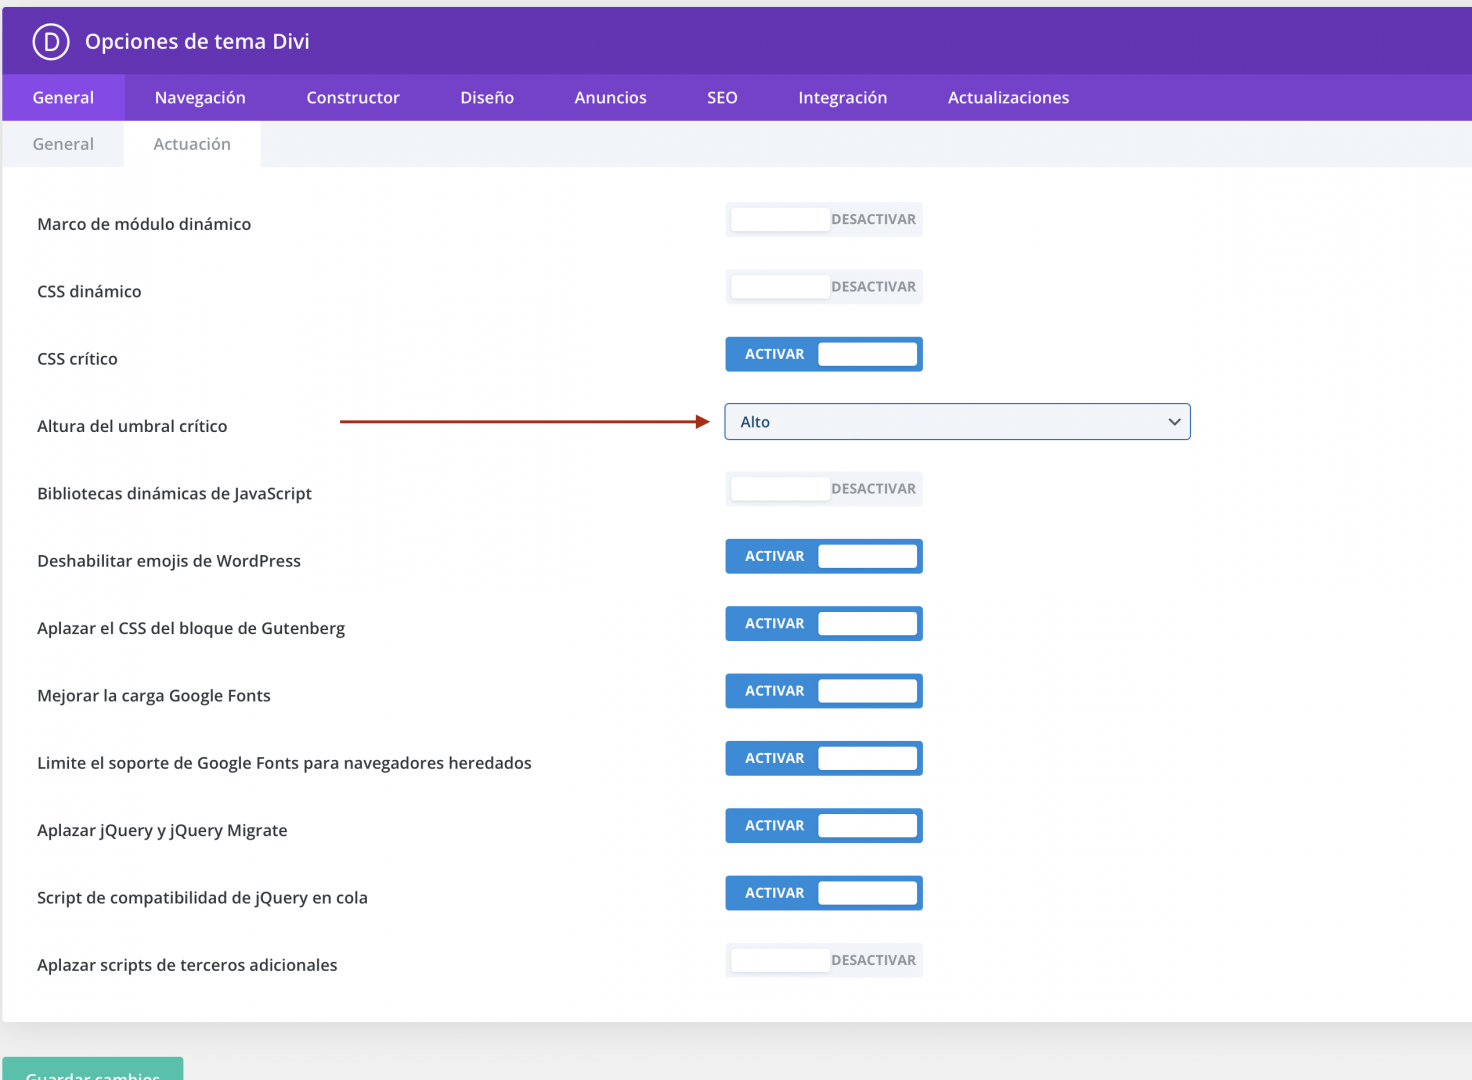Select the General sub-tab
The image size is (1472, 1080).
coord(63,144)
